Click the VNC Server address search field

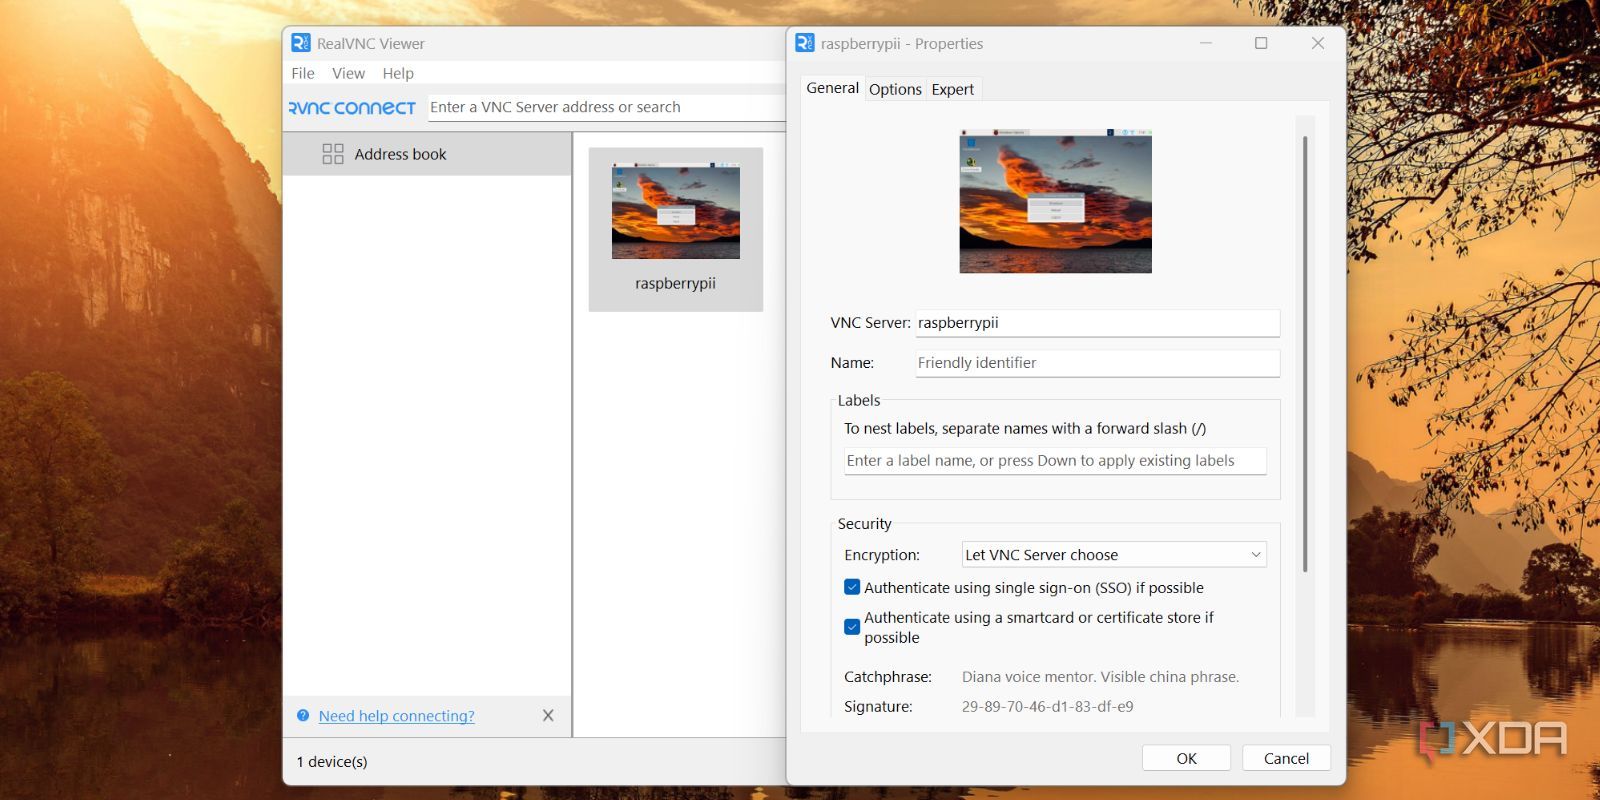tap(606, 107)
